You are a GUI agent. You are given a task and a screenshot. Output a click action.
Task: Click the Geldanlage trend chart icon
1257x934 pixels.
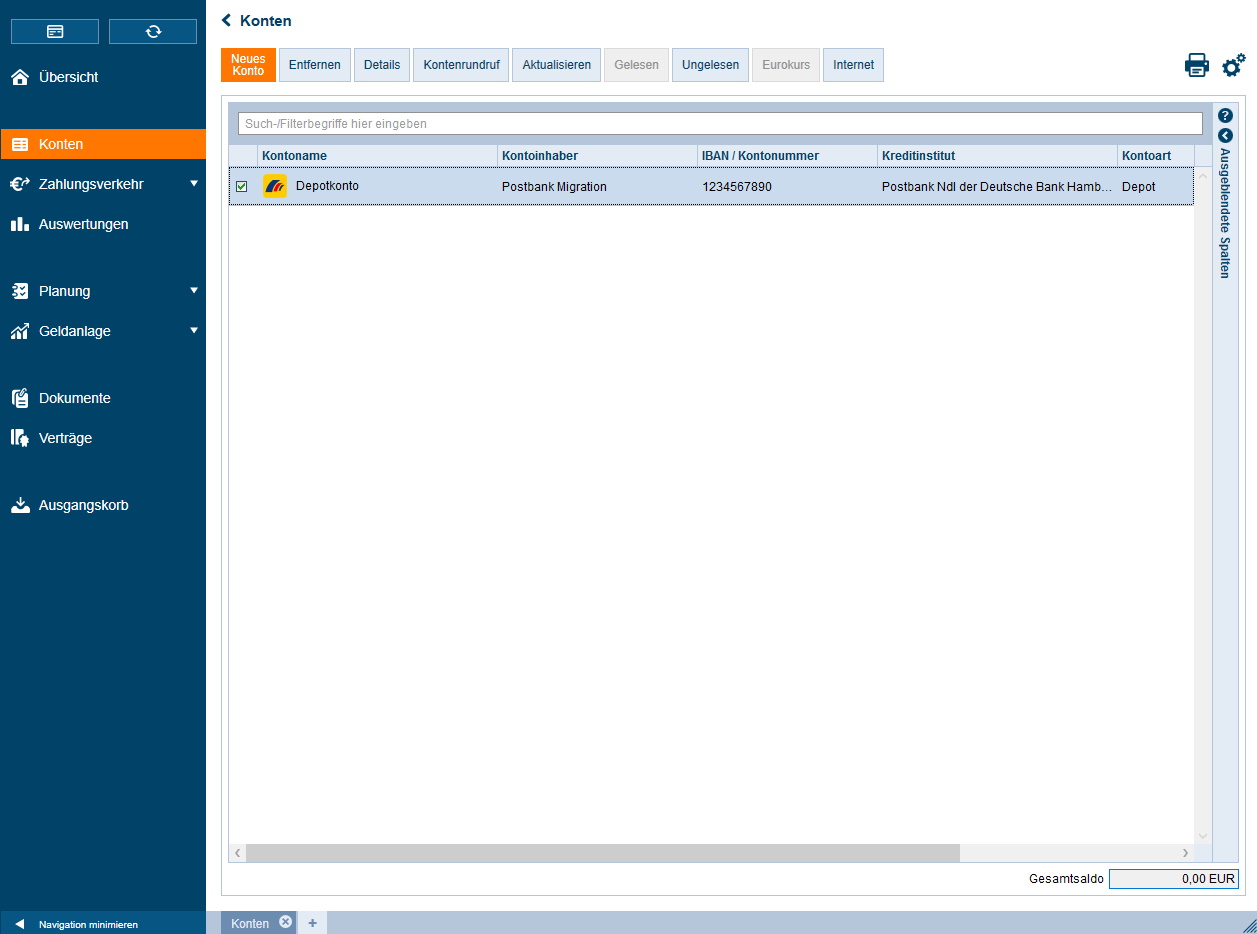(20, 331)
